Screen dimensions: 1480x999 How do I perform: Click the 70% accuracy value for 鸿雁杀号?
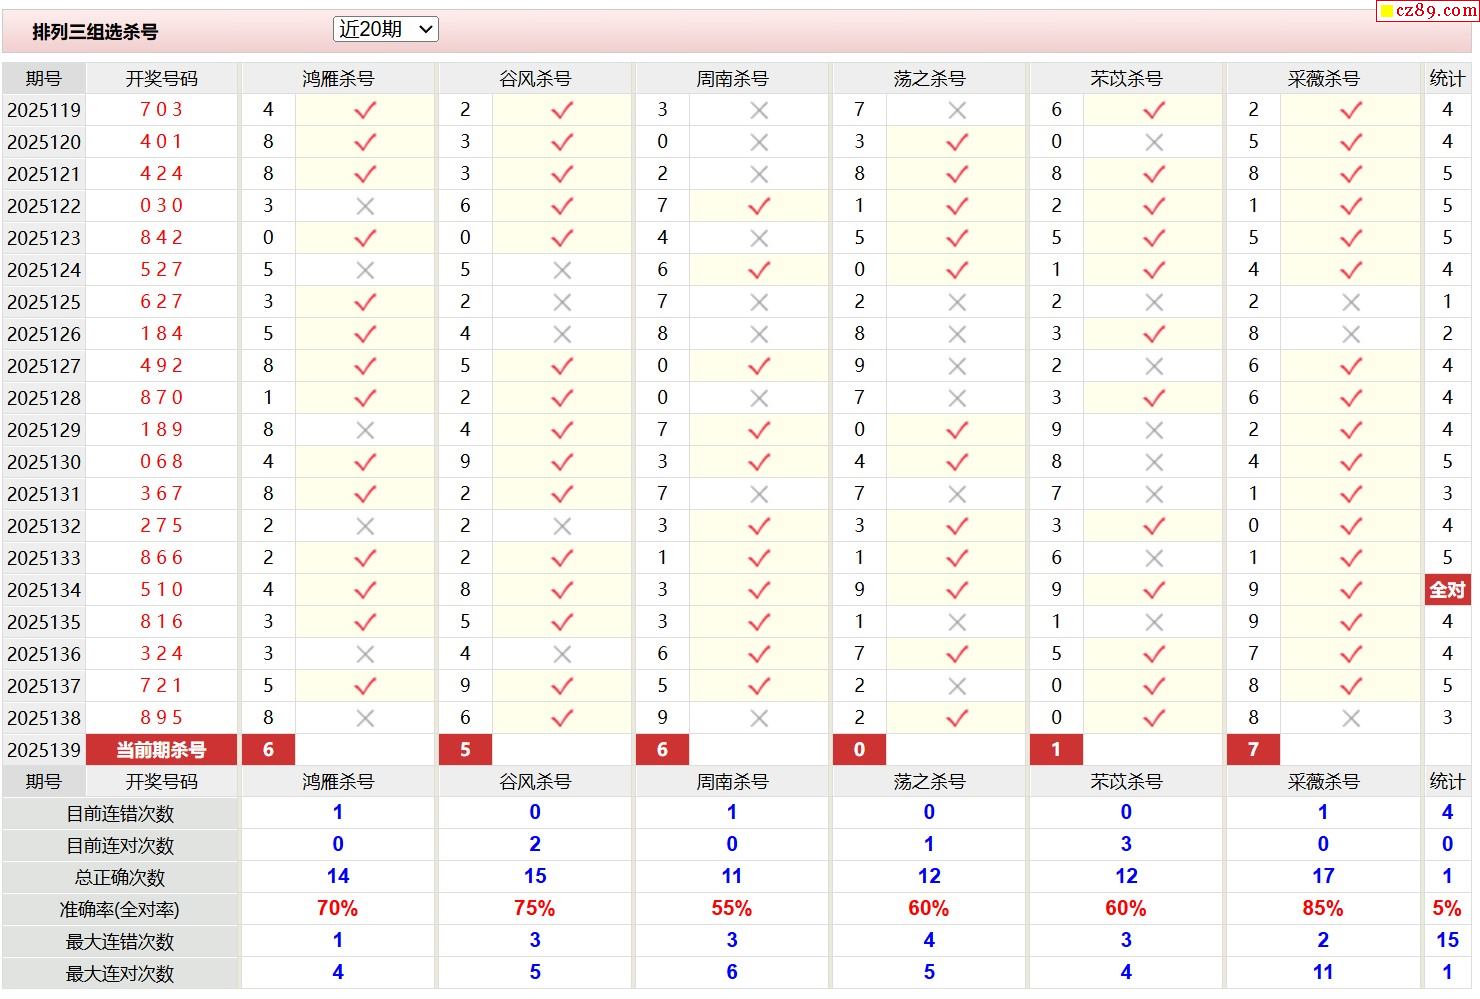[337, 909]
